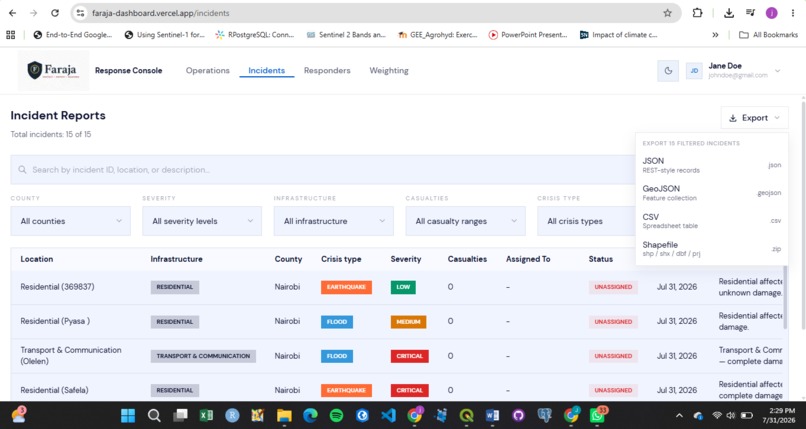
Task: Switch to the Weighting tab
Action: (x=389, y=70)
